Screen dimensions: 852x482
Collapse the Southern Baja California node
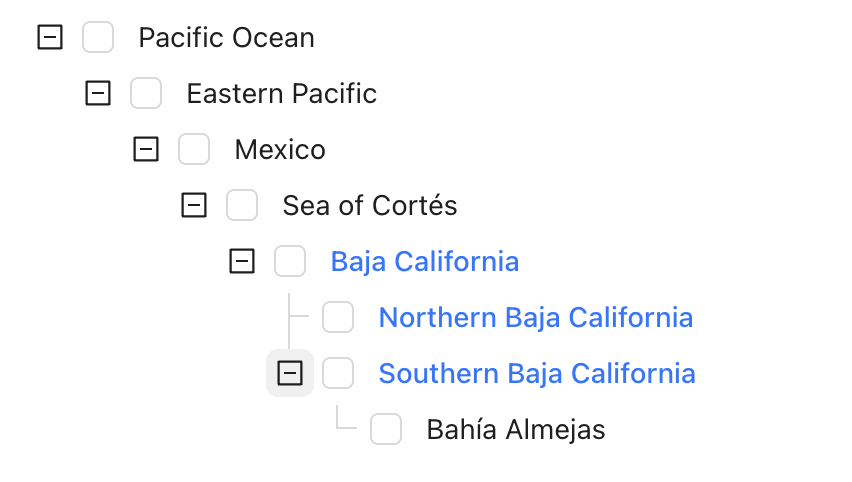(290, 374)
